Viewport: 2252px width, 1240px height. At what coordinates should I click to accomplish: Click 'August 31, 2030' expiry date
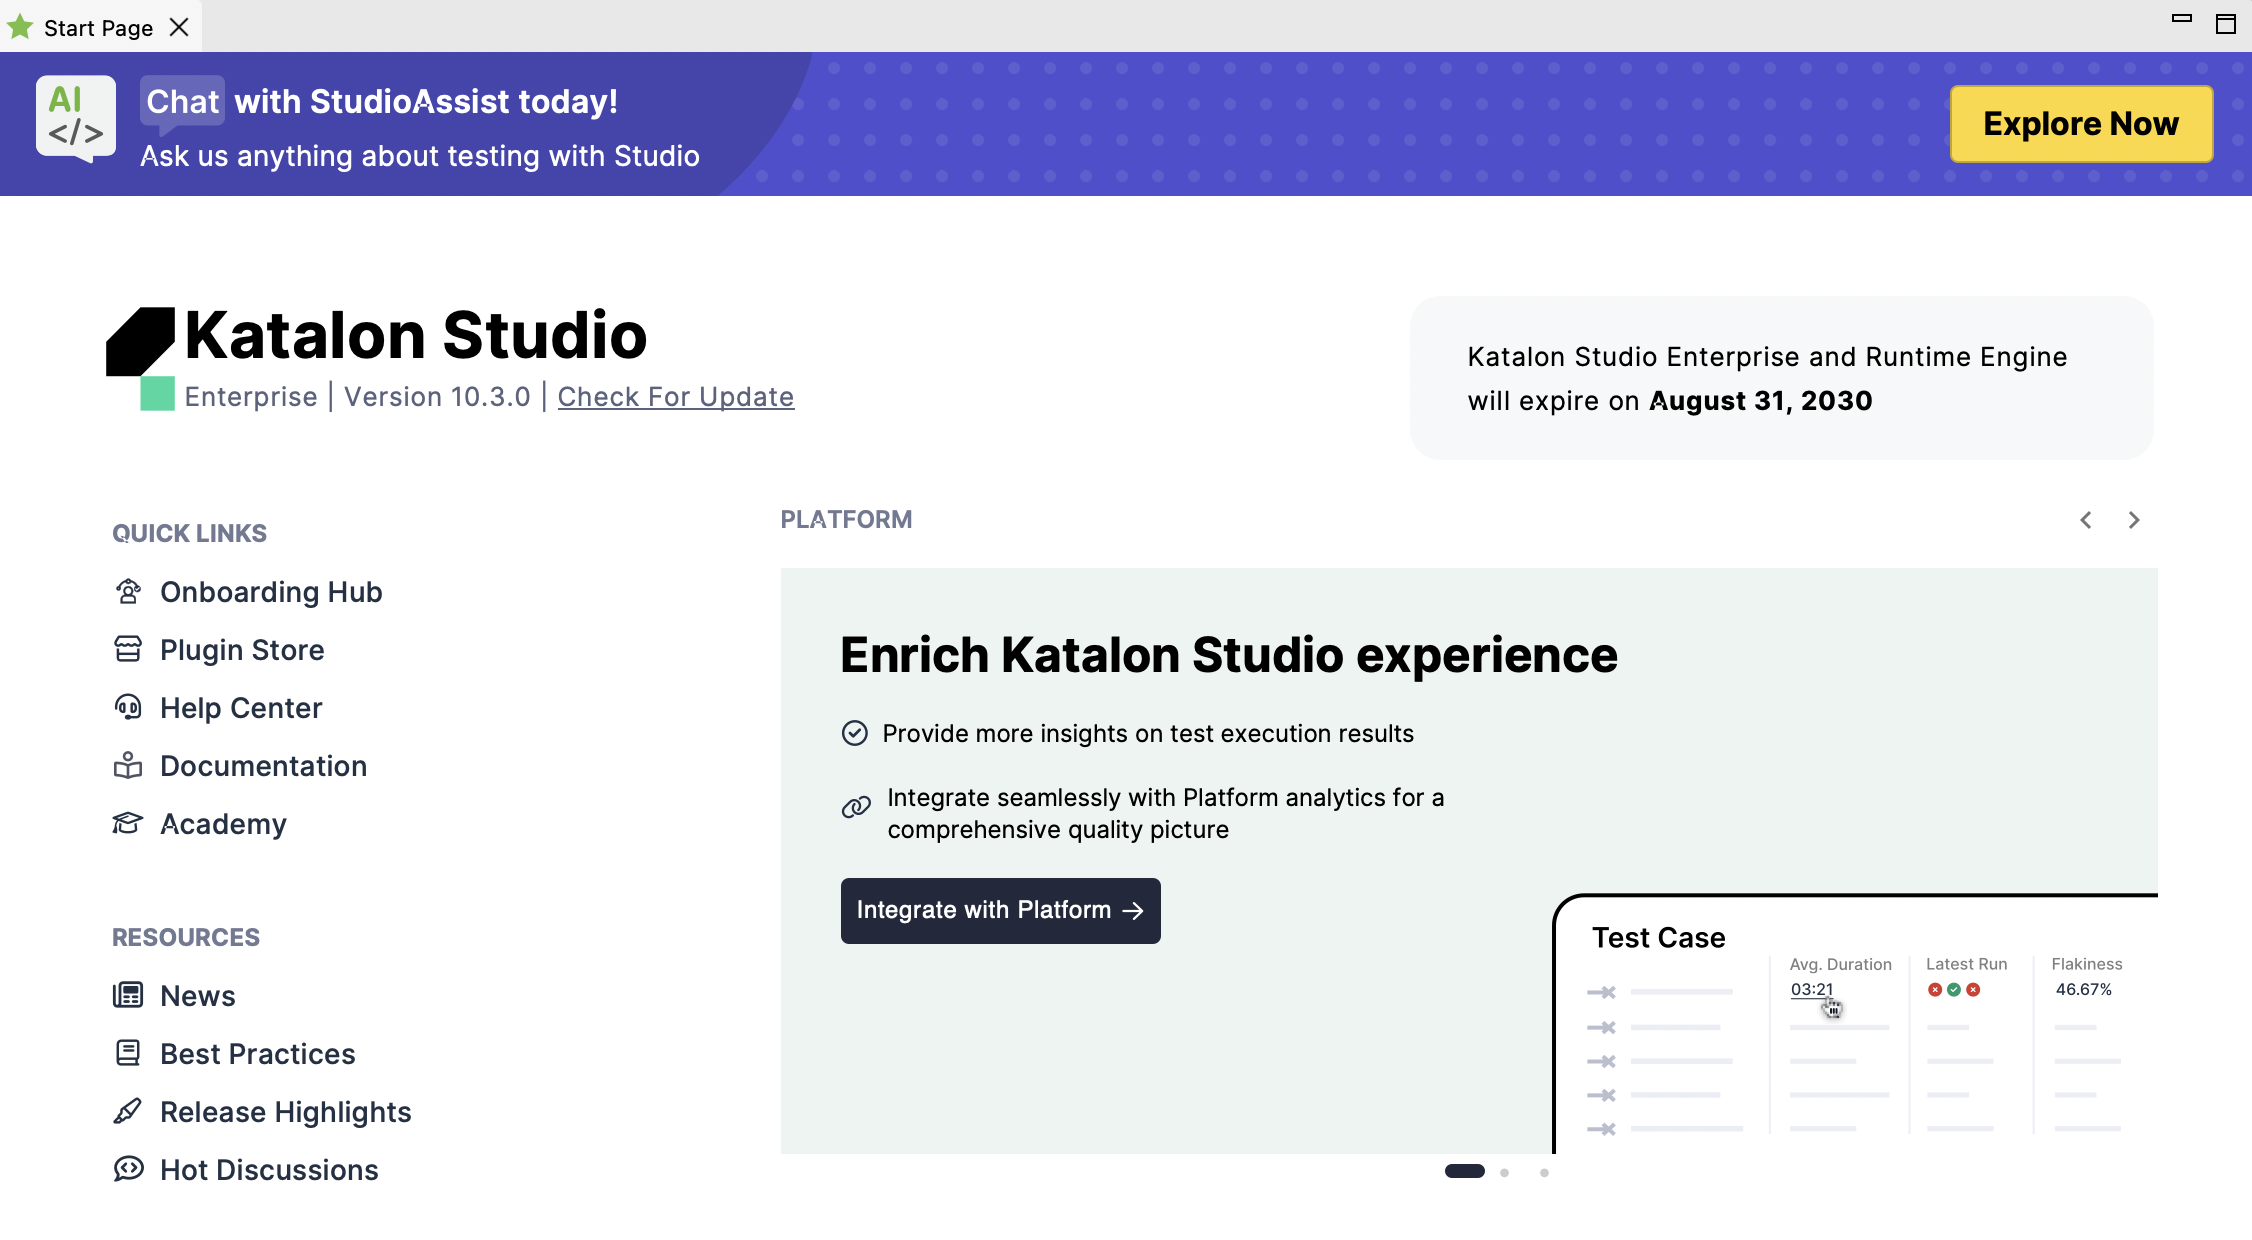pyautogui.click(x=1761, y=401)
